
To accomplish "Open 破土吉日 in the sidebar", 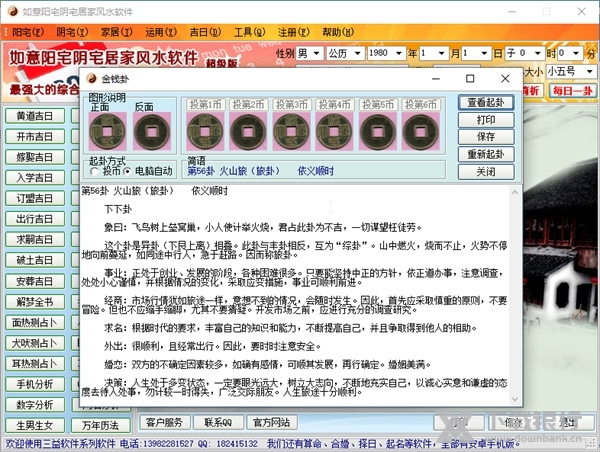I will [x=35, y=261].
